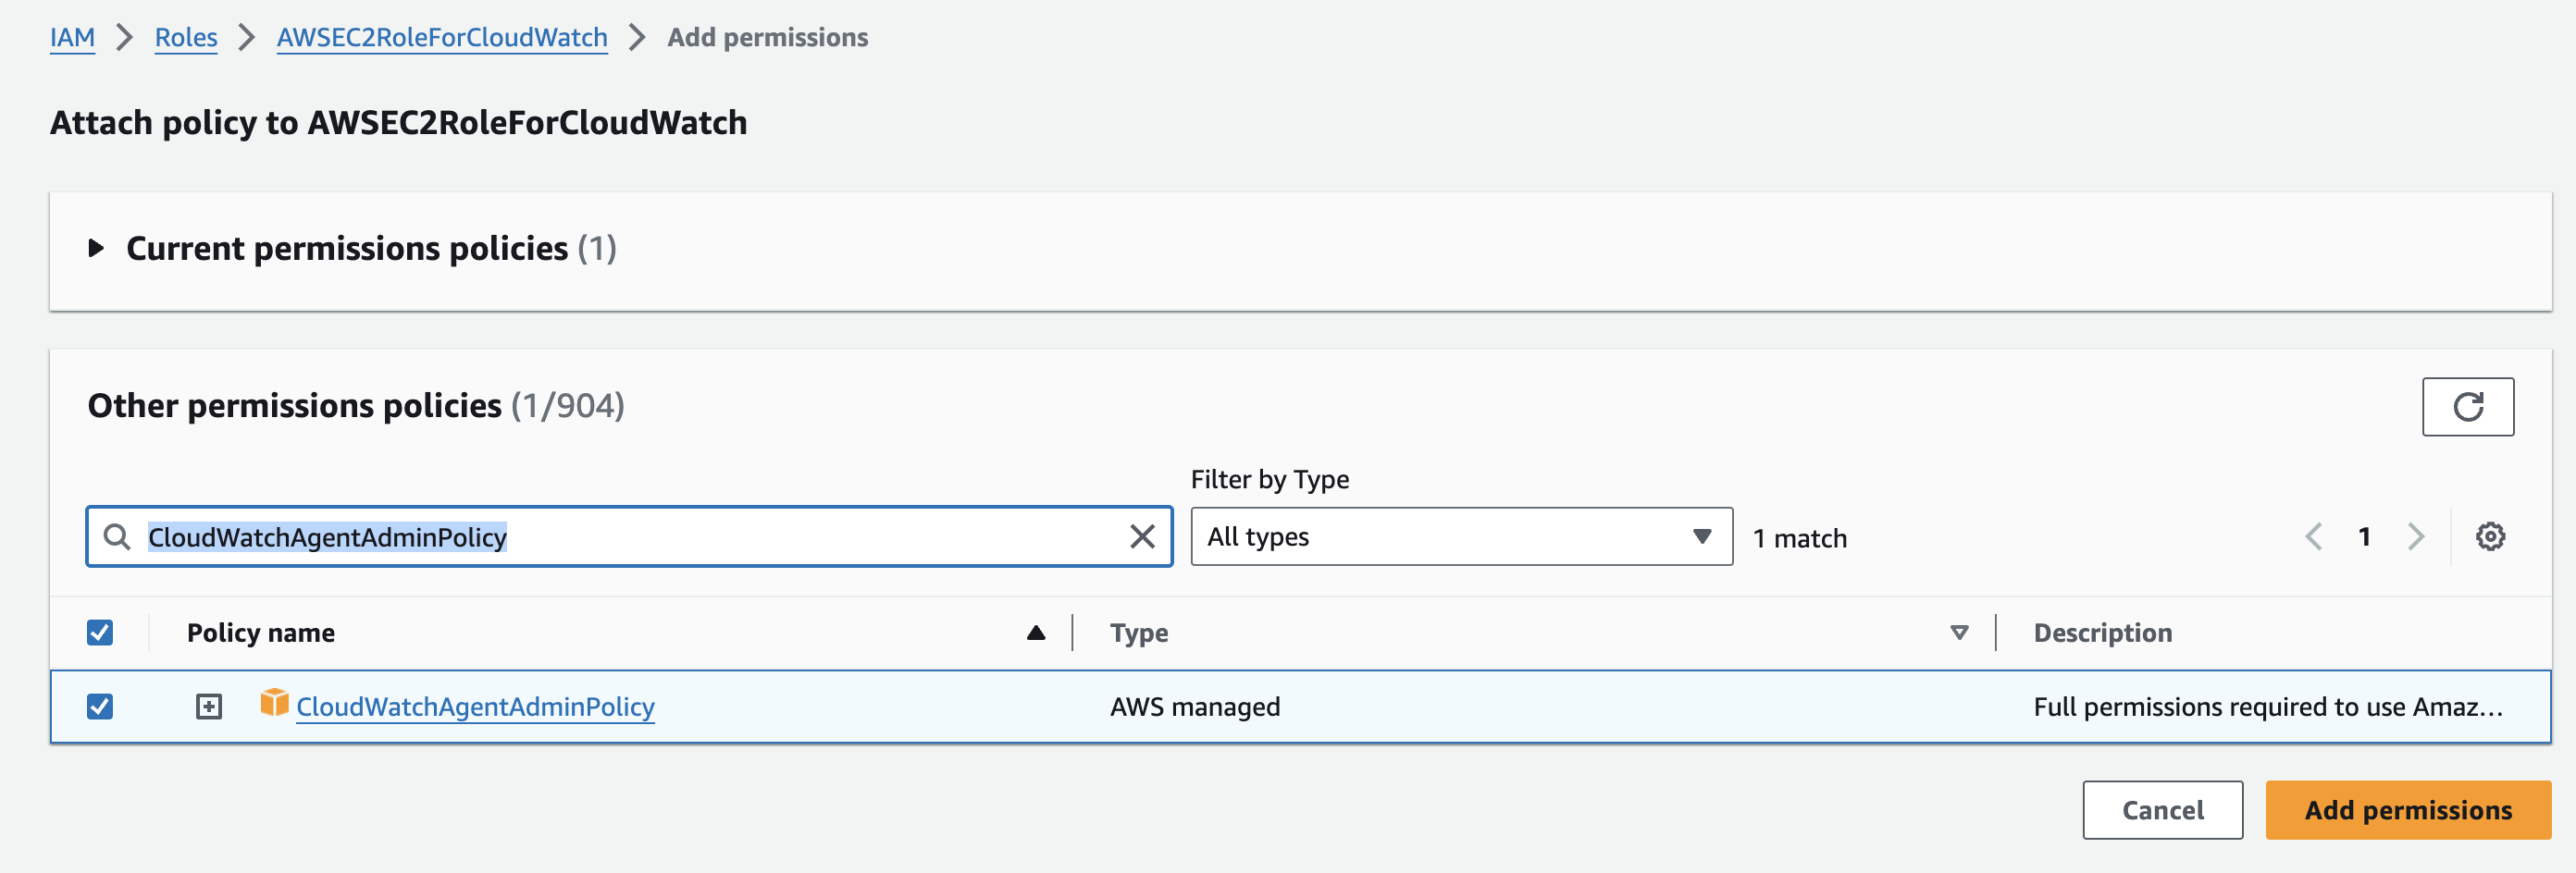The height and width of the screenshot is (873, 2576).
Task: Go to next page of policies
Action: (2415, 537)
